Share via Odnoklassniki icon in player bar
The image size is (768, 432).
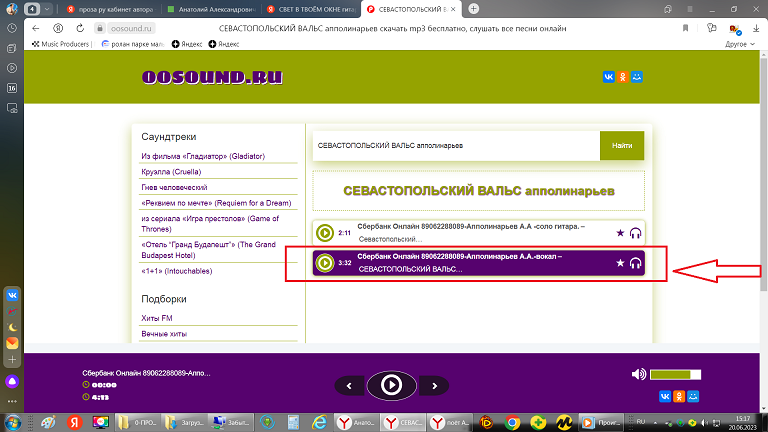pyautogui.click(x=679, y=396)
